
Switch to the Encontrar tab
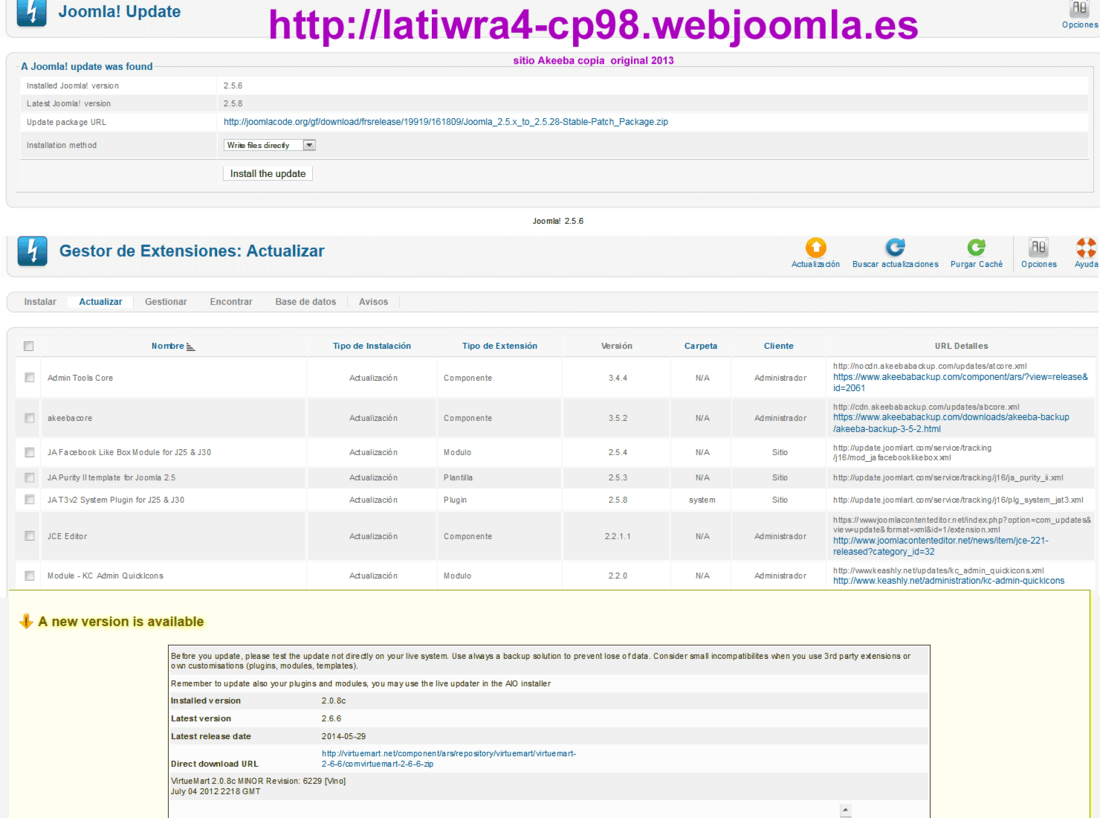pos(231,302)
